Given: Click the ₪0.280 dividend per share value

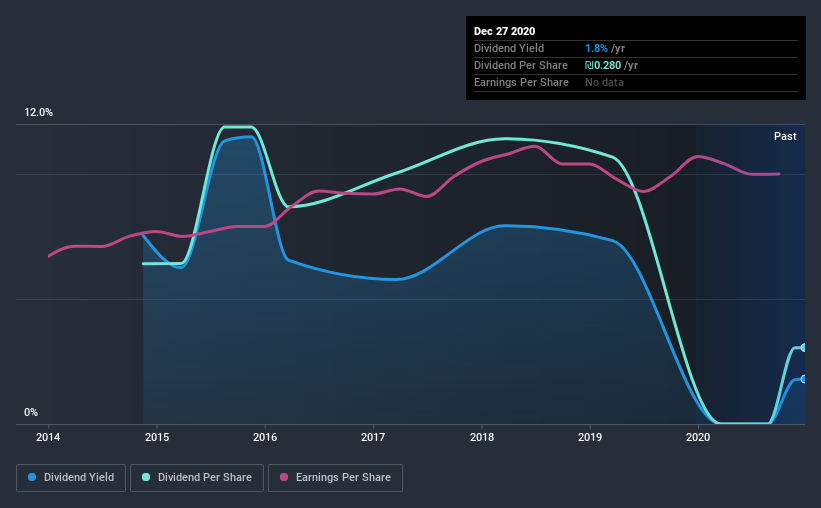Looking at the screenshot, I should point(603,65).
